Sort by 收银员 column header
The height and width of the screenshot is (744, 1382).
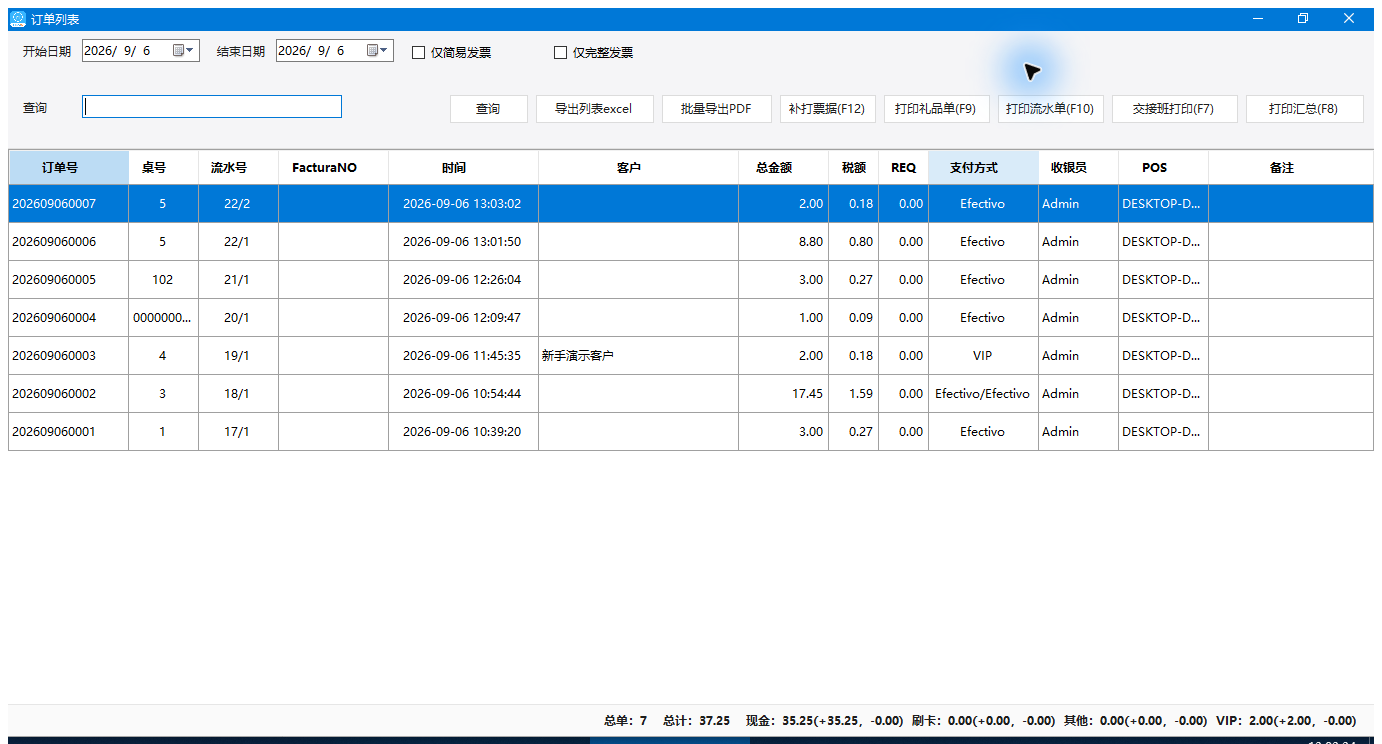click(x=1079, y=168)
